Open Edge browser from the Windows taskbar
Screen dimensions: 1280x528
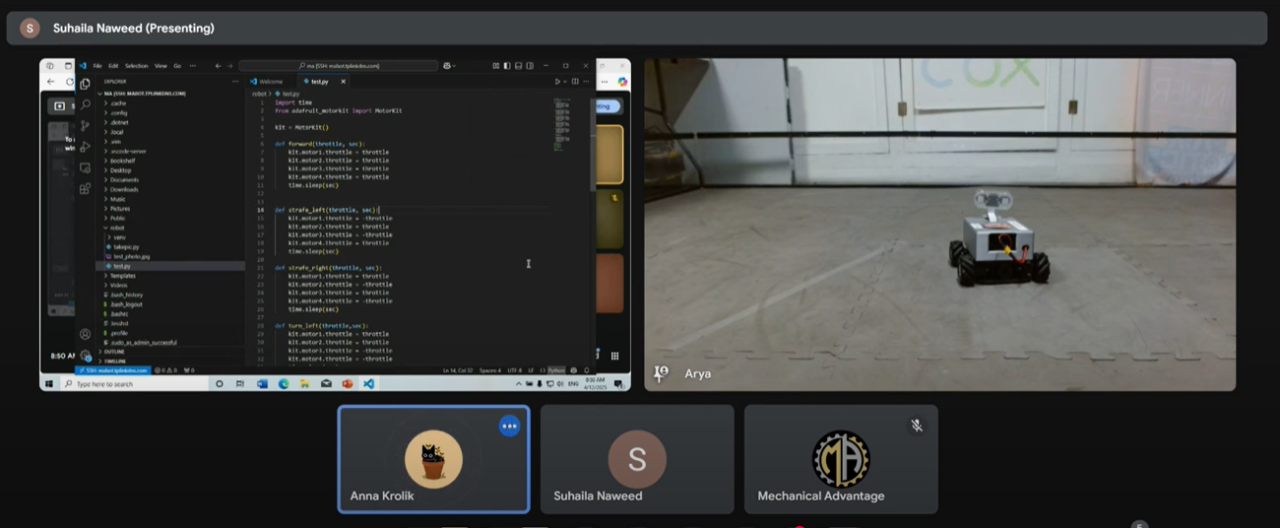point(283,384)
